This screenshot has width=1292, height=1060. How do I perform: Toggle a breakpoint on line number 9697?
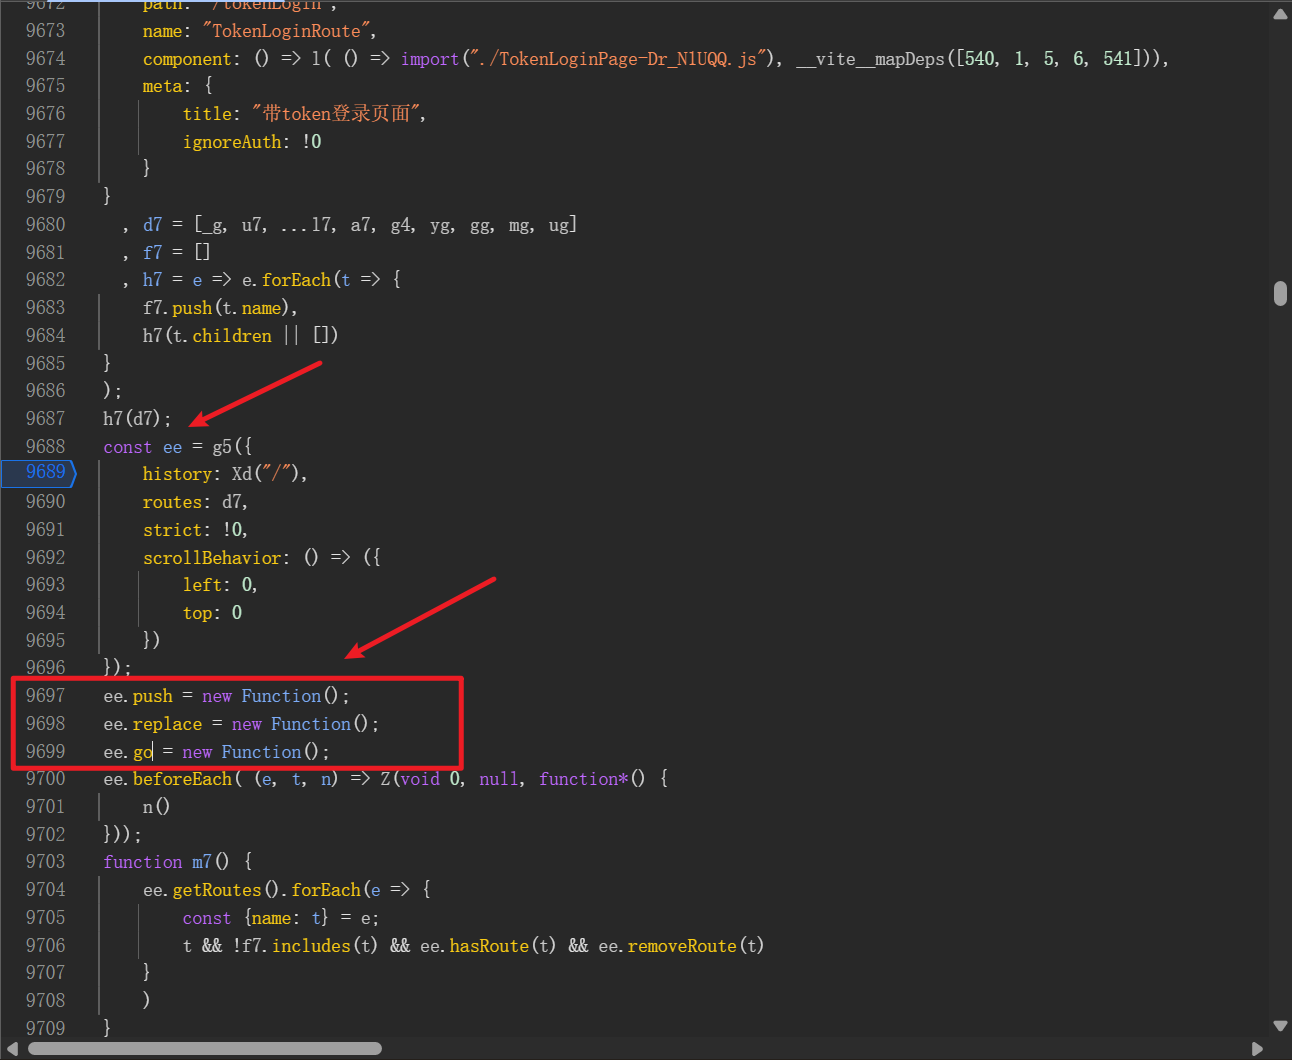pyautogui.click(x=45, y=696)
